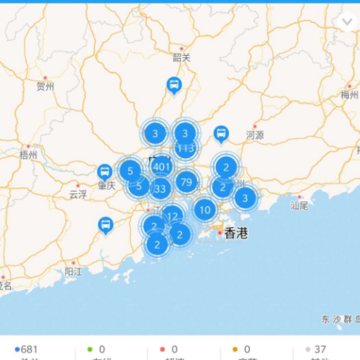Viewport: 360px width, 360px height.
Task: Tap the 贺州 city label
Action: tap(45, 87)
